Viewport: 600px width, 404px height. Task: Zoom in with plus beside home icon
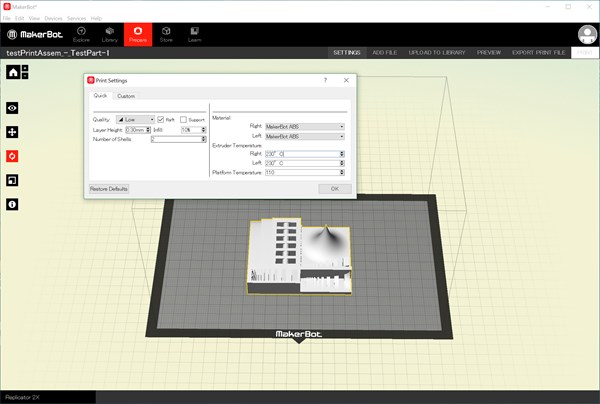(25, 68)
